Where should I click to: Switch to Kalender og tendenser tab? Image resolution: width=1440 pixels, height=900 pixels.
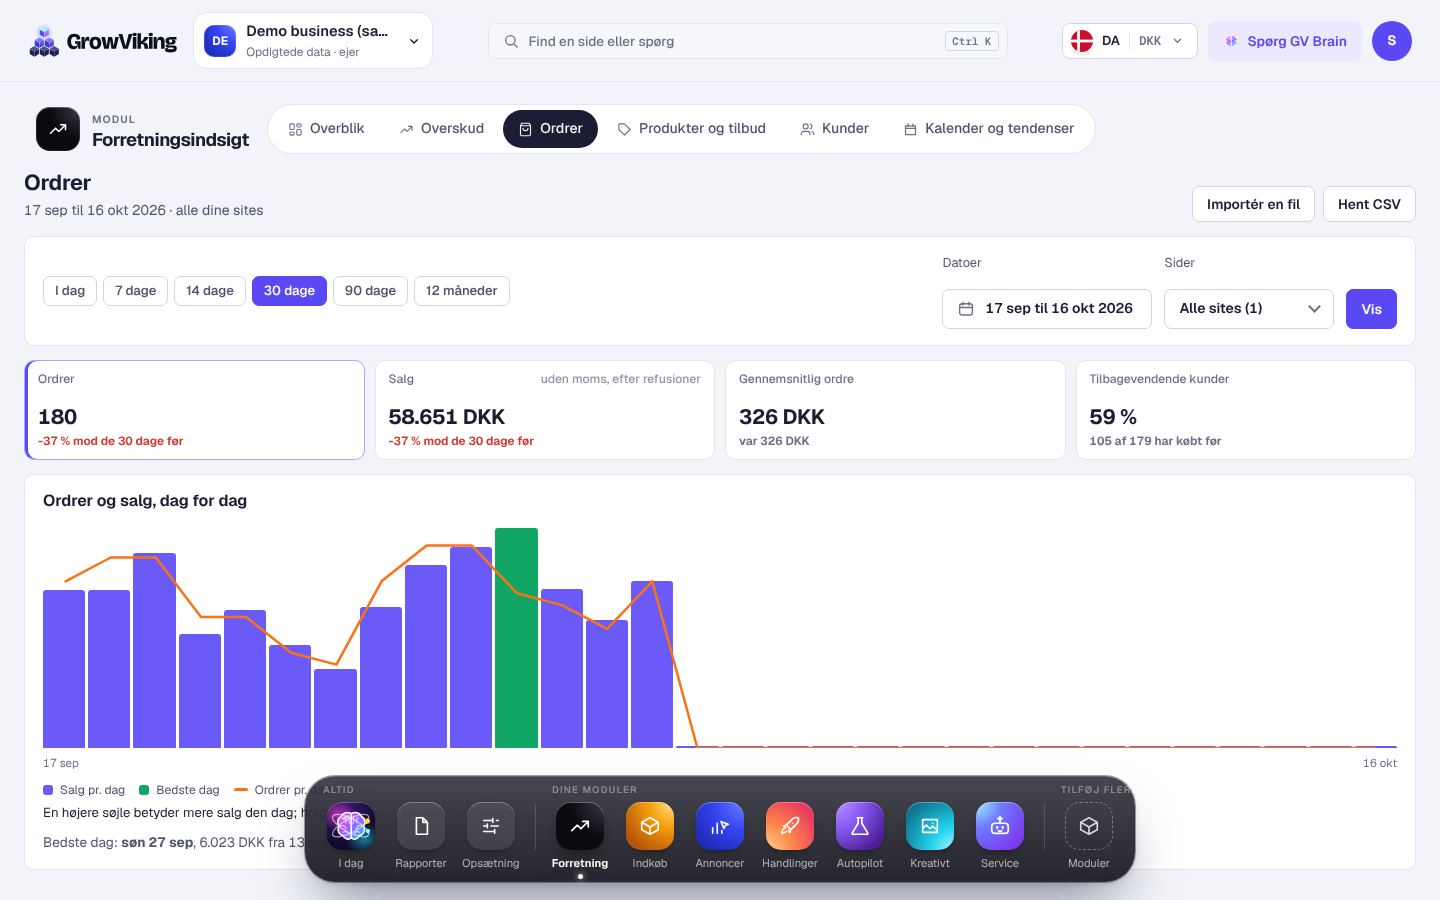pos(989,129)
